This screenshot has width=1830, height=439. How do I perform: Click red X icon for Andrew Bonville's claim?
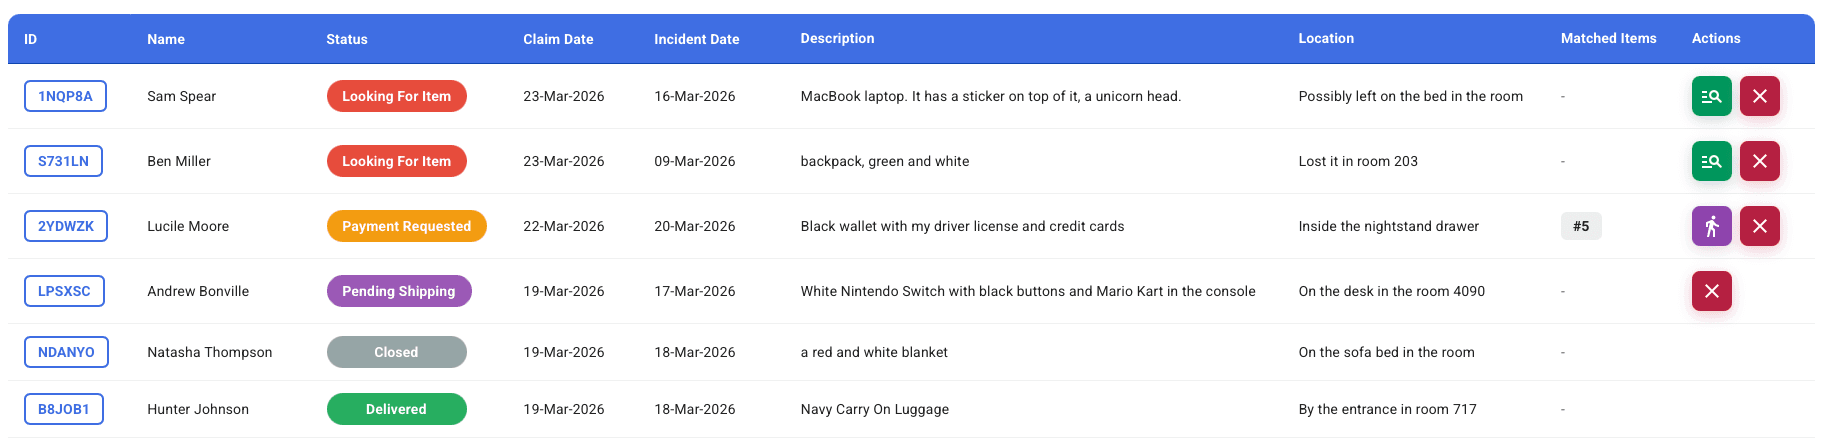click(x=1711, y=291)
